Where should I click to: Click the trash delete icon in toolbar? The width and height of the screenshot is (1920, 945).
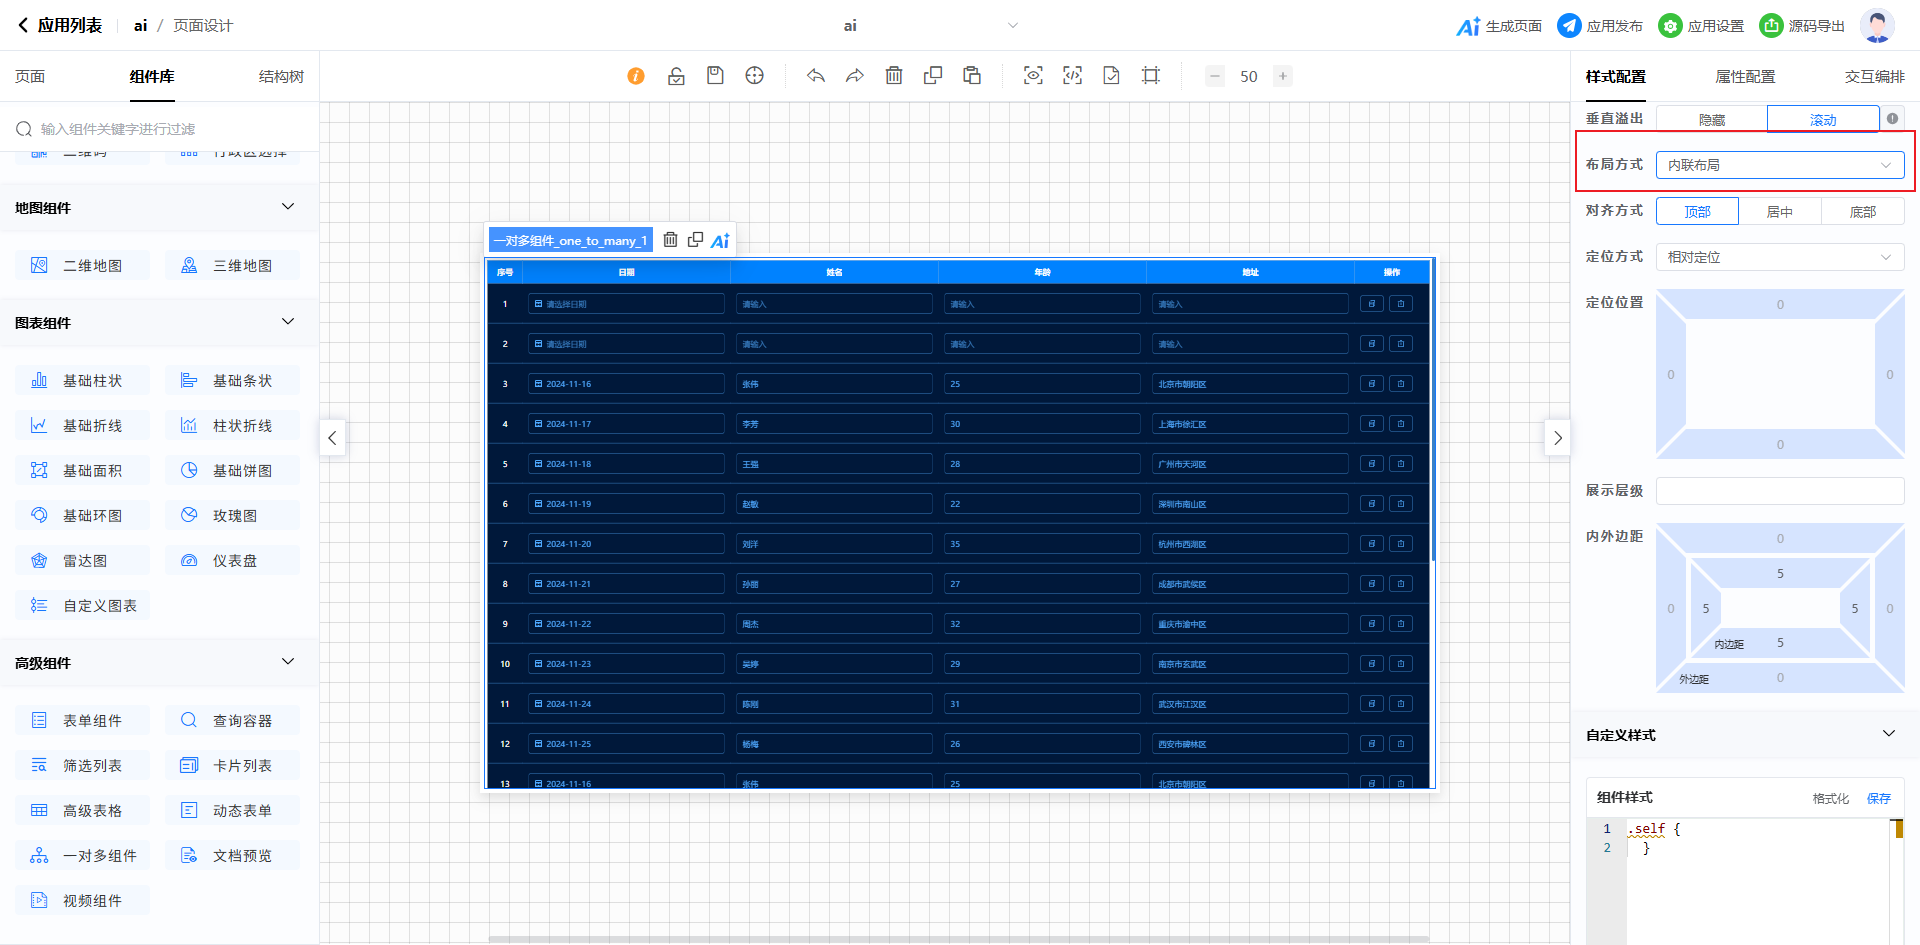[x=894, y=76]
